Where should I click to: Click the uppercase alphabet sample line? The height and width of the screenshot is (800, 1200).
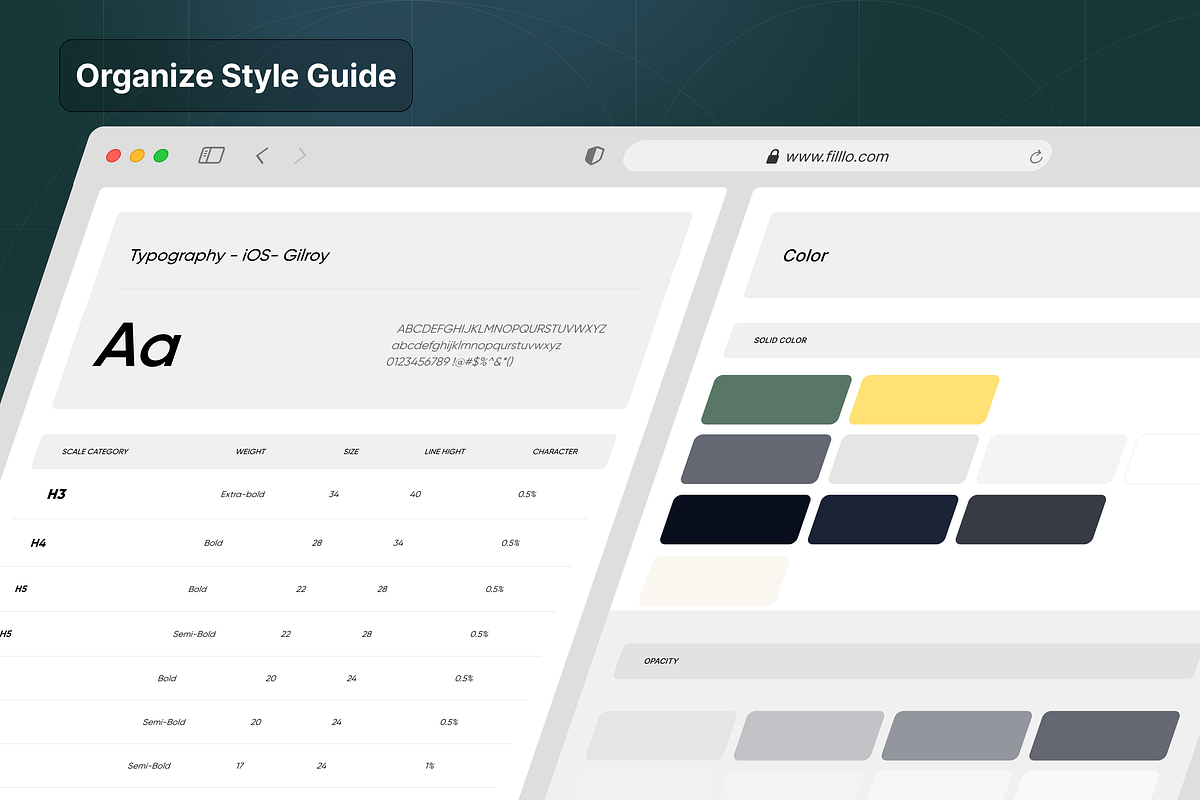click(x=501, y=329)
